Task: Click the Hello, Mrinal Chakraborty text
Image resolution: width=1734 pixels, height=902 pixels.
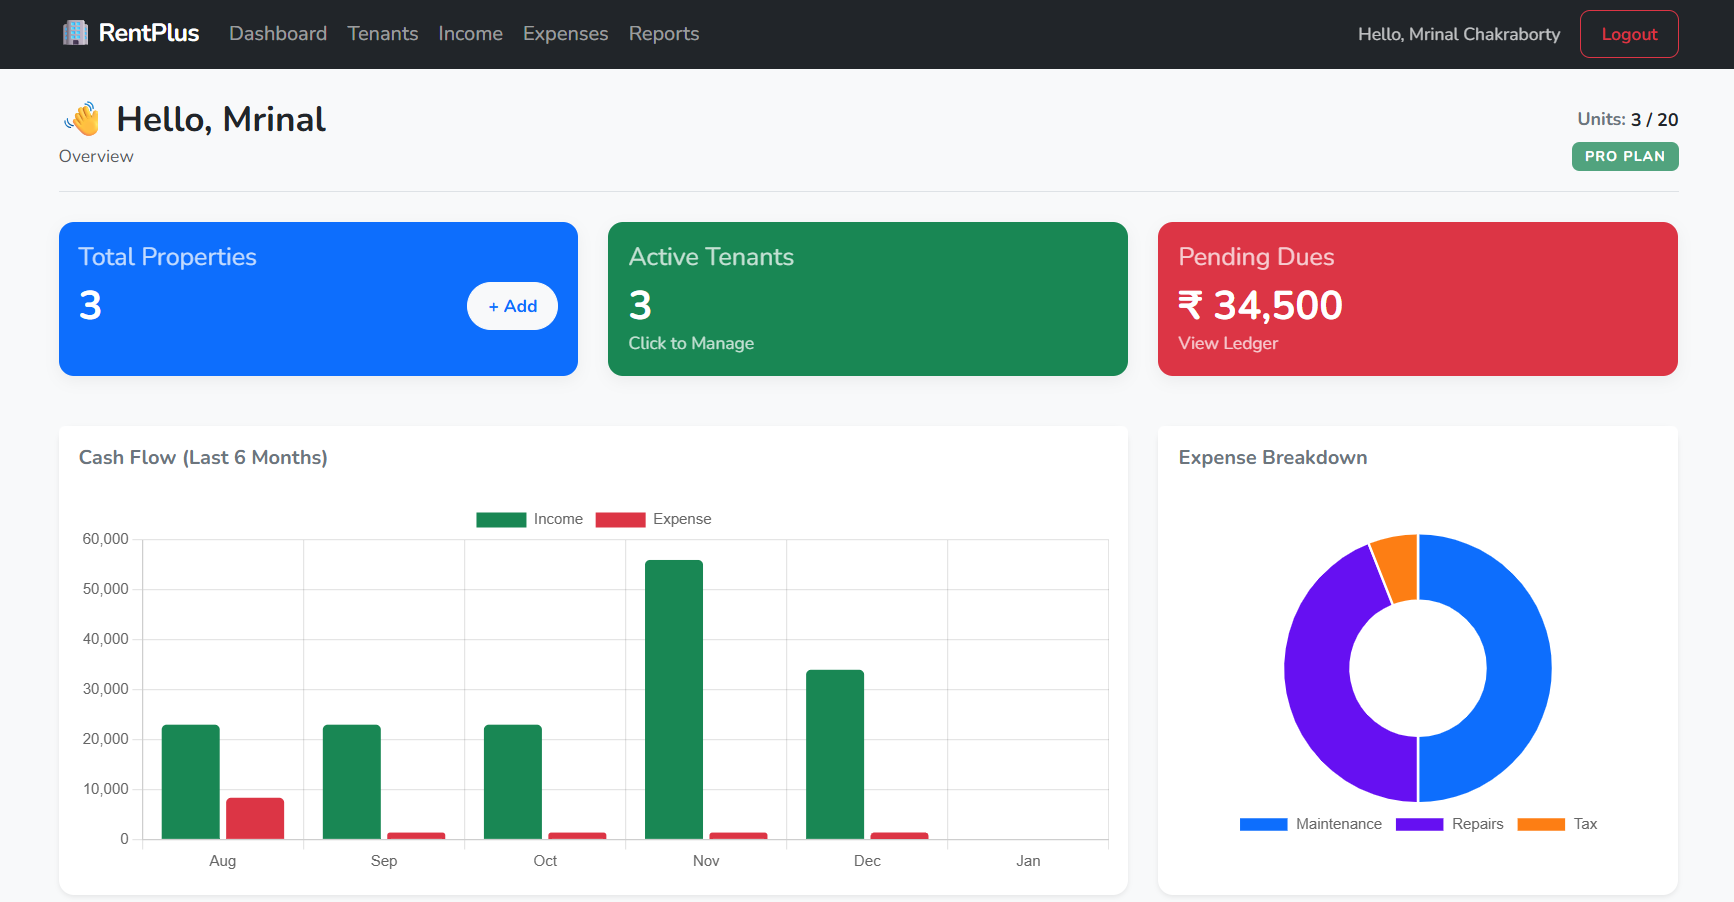Action: tap(1459, 34)
